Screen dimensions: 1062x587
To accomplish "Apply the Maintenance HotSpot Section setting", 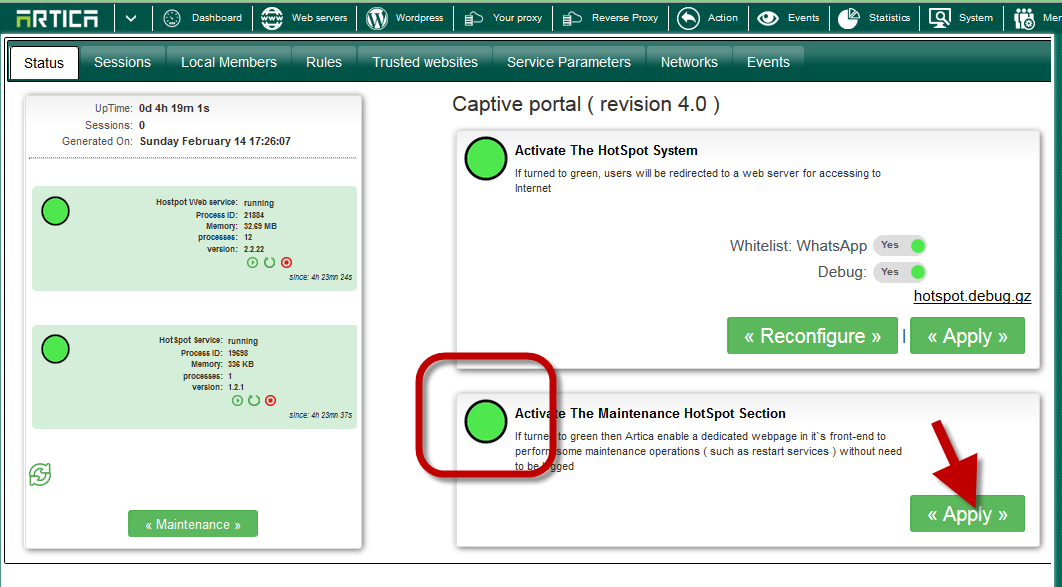I will click(967, 514).
